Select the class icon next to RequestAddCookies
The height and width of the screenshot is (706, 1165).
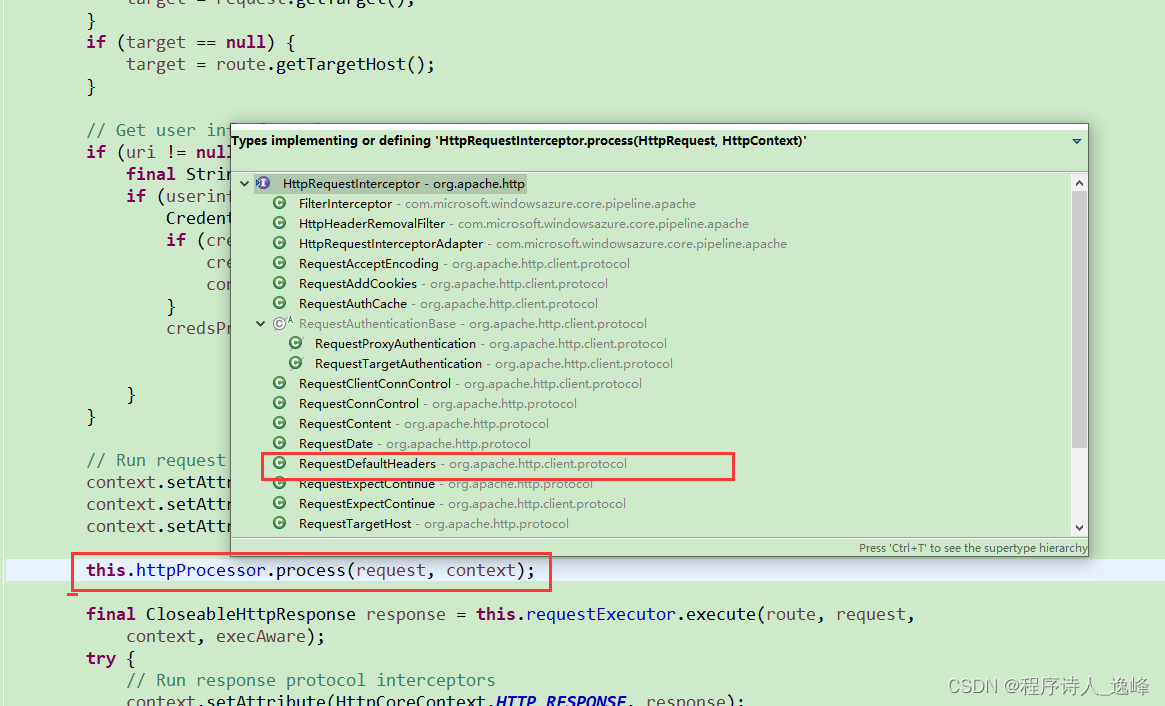click(280, 283)
